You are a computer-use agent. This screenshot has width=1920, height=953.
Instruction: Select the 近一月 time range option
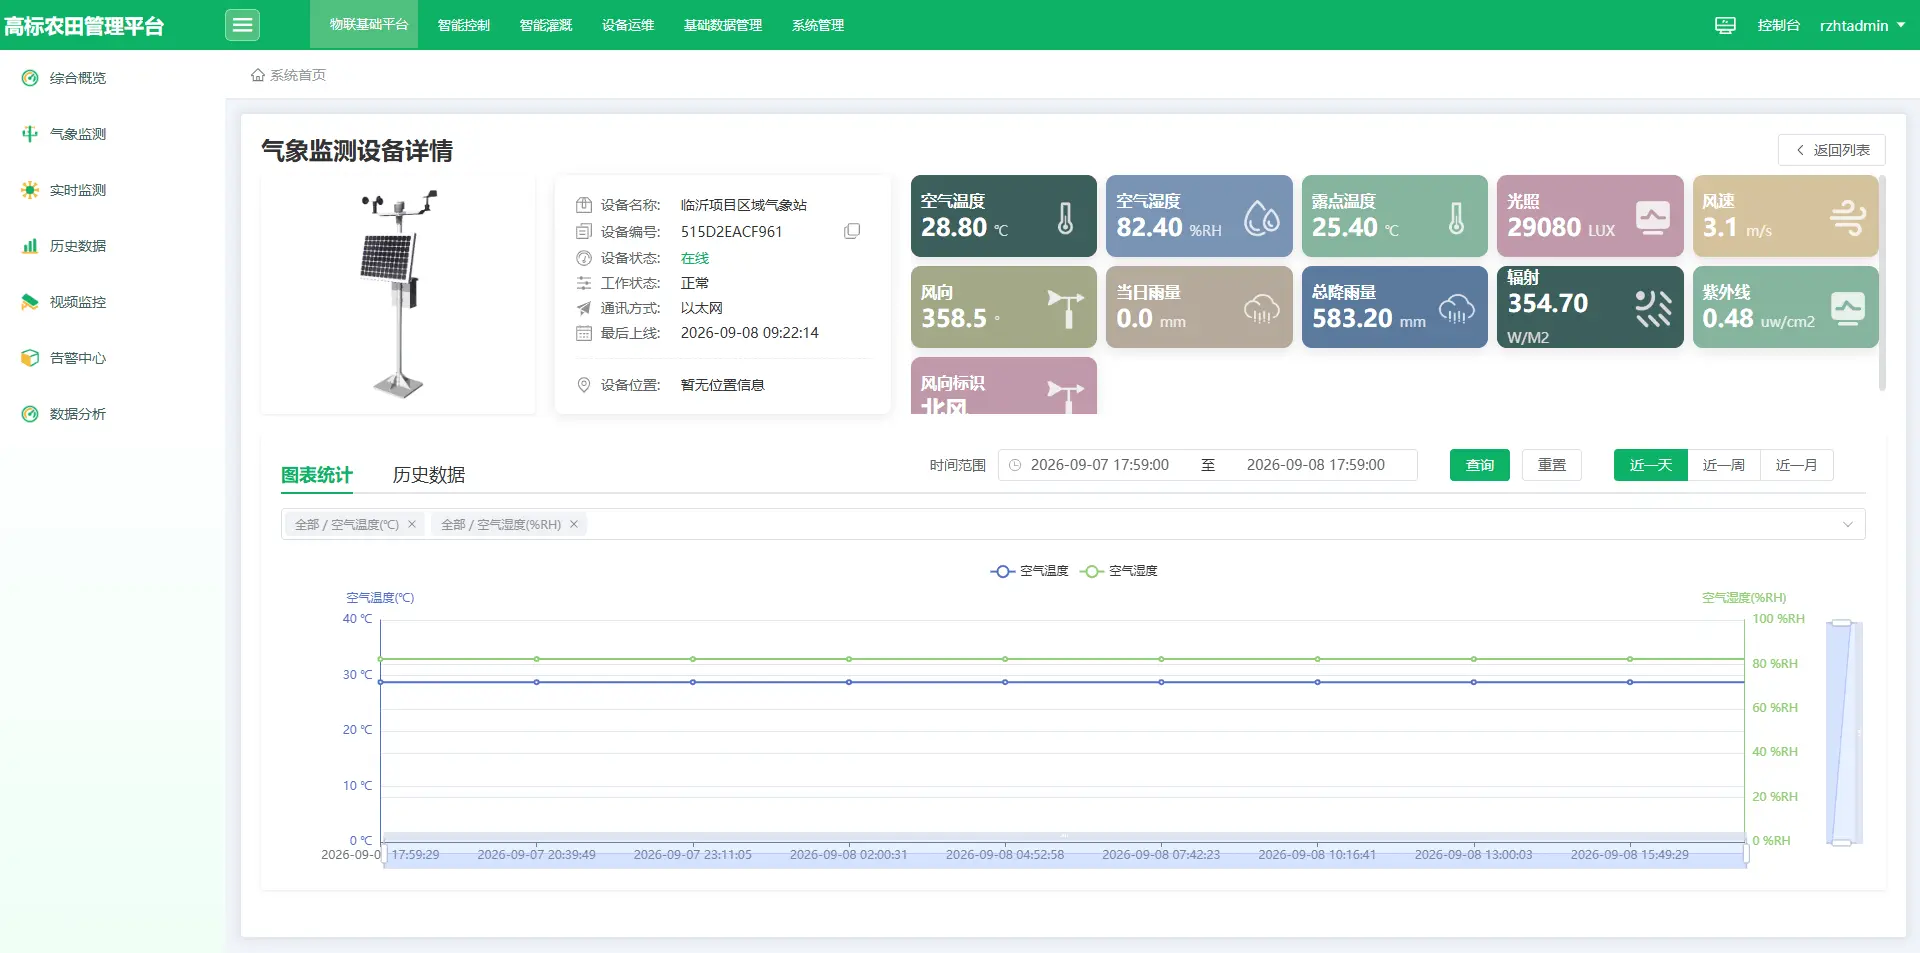[1797, 465]
